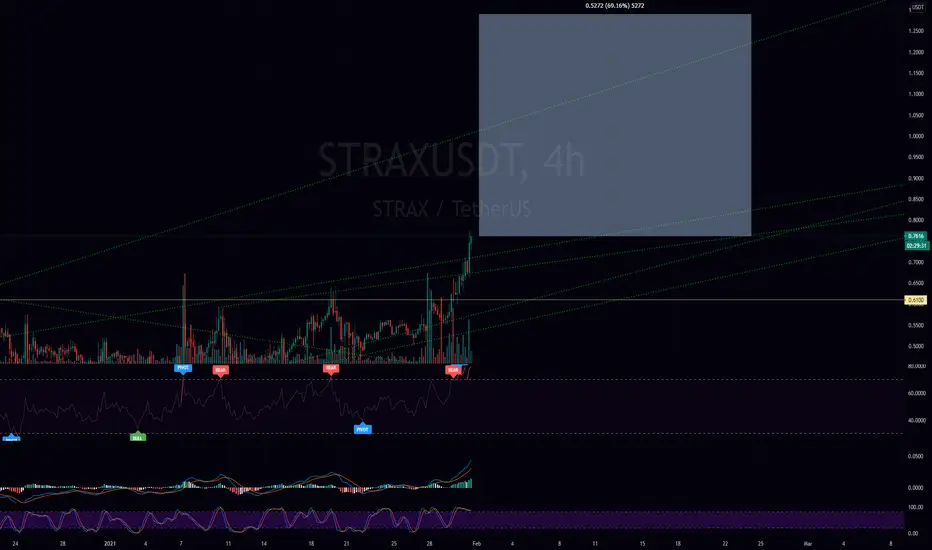Click the red BEAR marker near Jan 30
The image size is (932, 550).
[x=453, y=370]
